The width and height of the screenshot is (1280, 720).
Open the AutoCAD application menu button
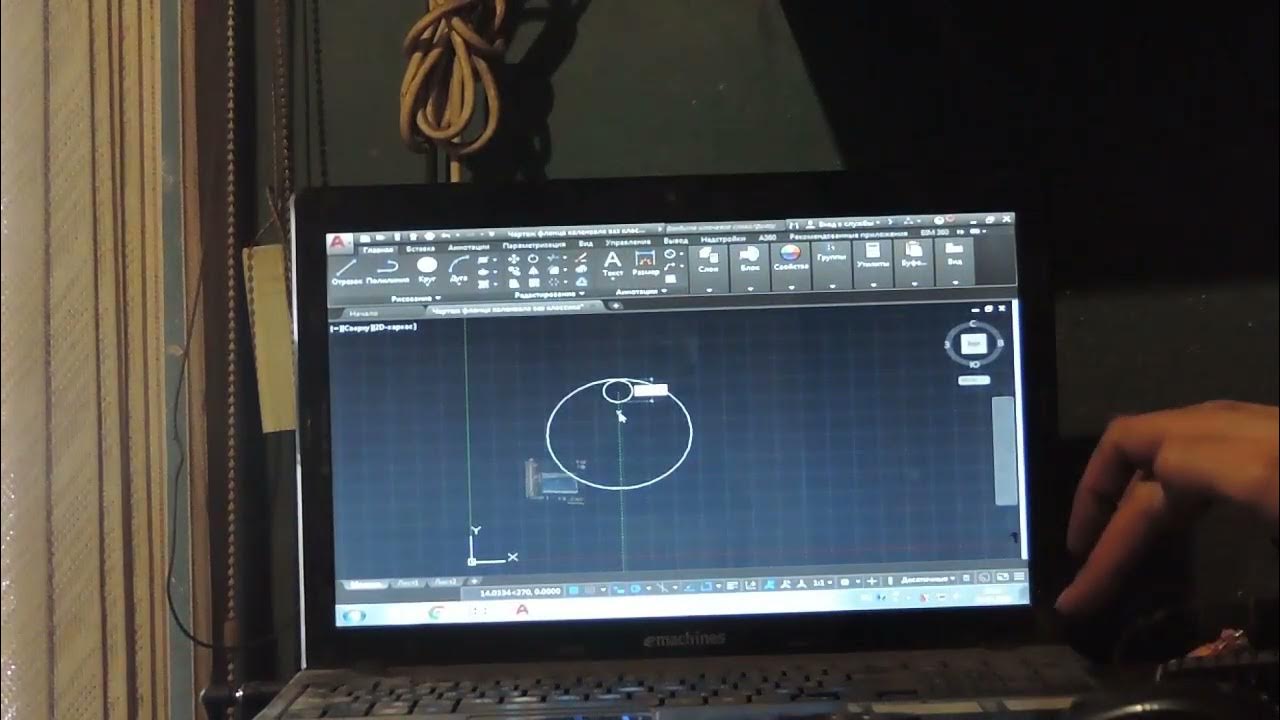340,242
